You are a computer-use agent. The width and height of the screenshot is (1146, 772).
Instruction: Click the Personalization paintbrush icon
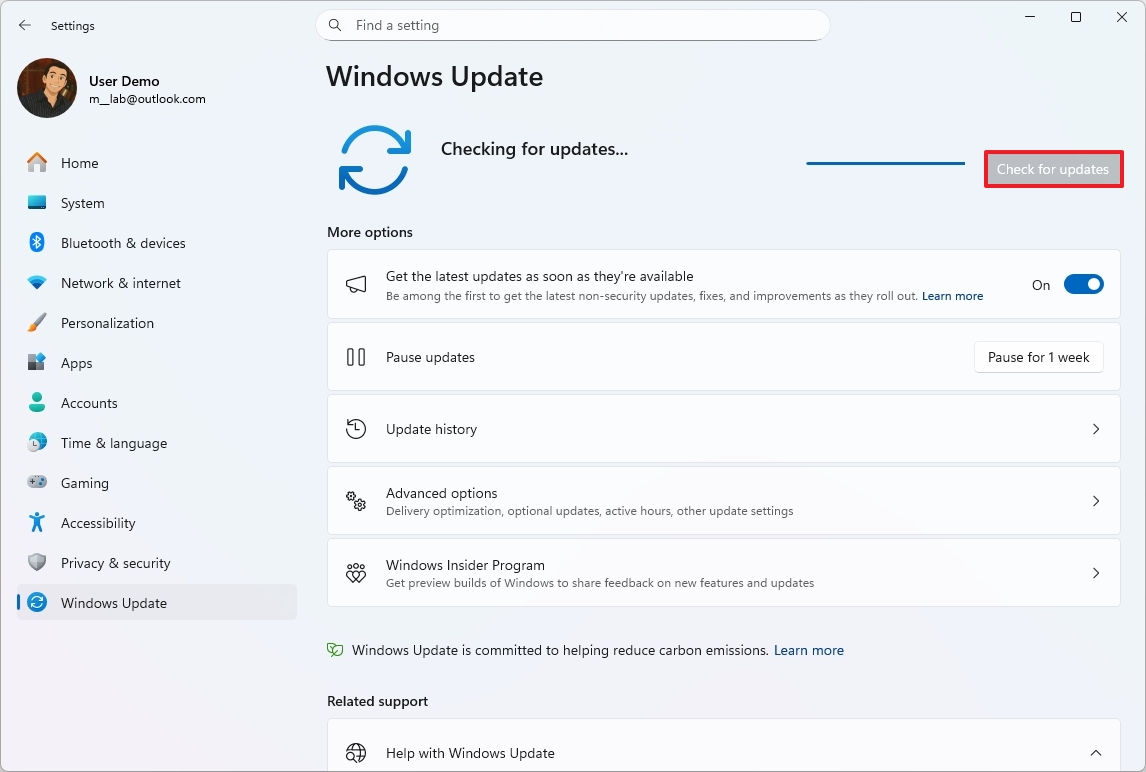(x=37, y=323)
